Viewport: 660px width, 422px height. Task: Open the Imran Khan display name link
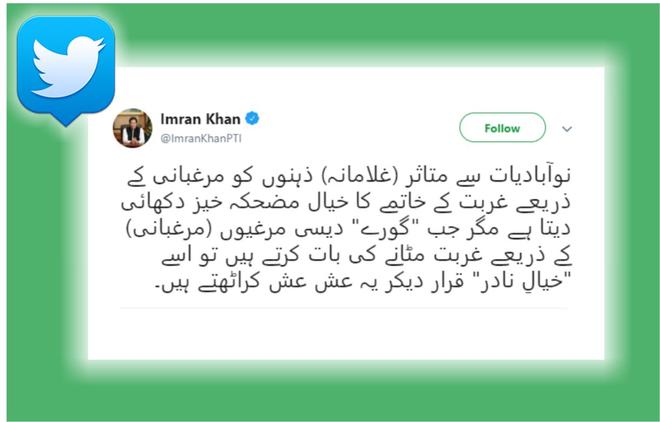[x=200, y=119]
